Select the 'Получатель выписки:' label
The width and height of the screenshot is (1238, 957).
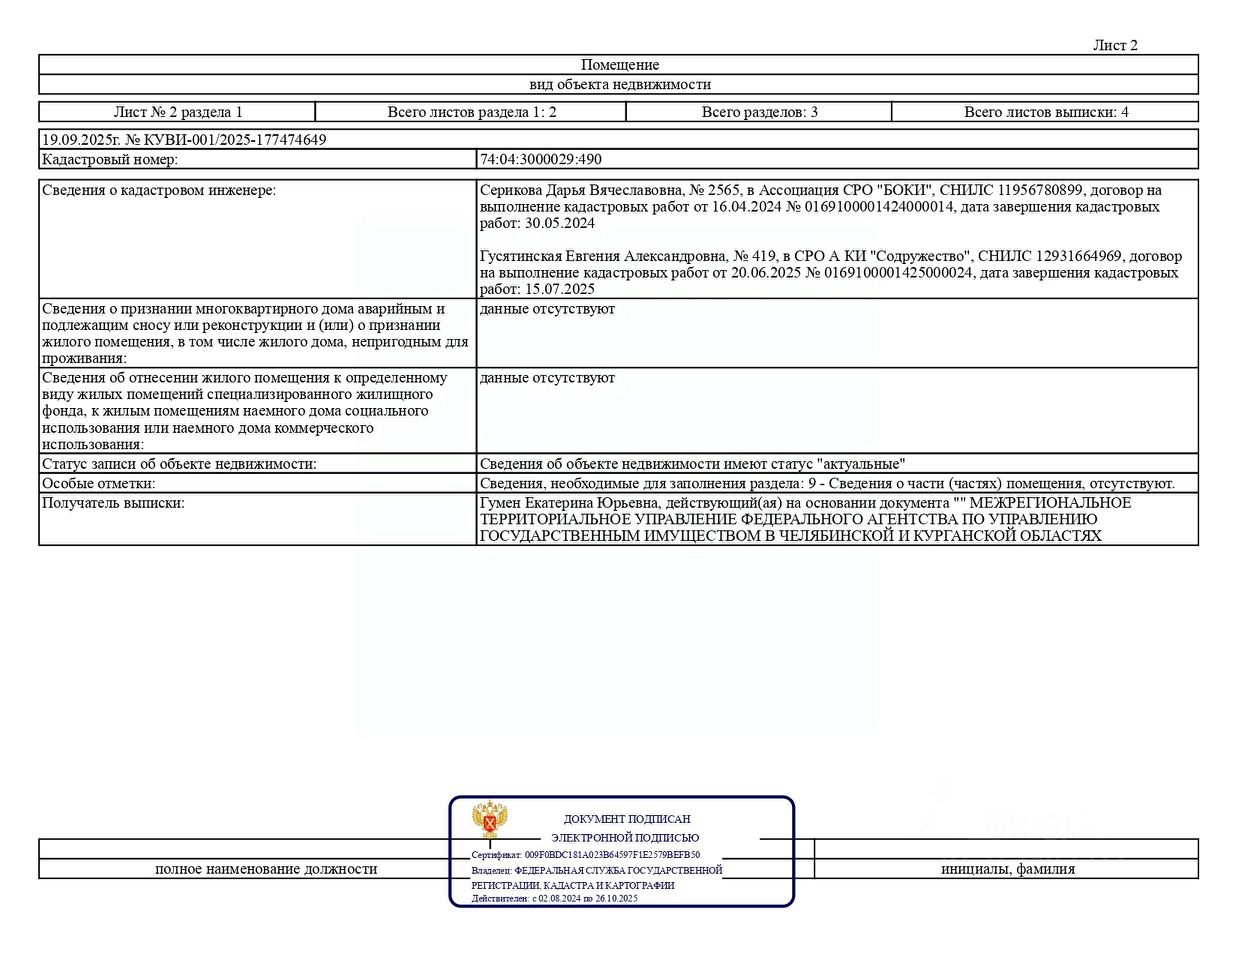(113, 503)
